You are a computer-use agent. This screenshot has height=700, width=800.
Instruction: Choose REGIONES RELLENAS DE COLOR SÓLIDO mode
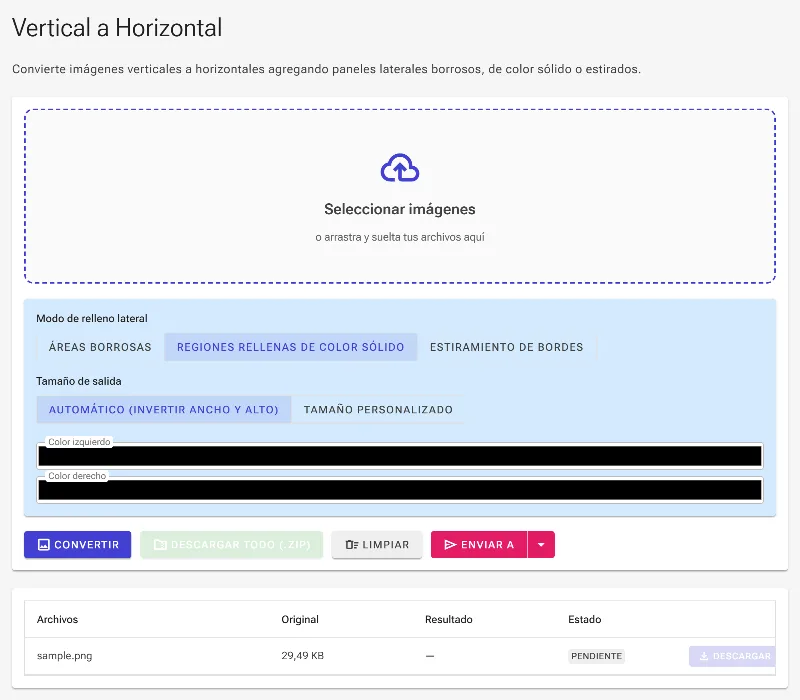(290, 347)
